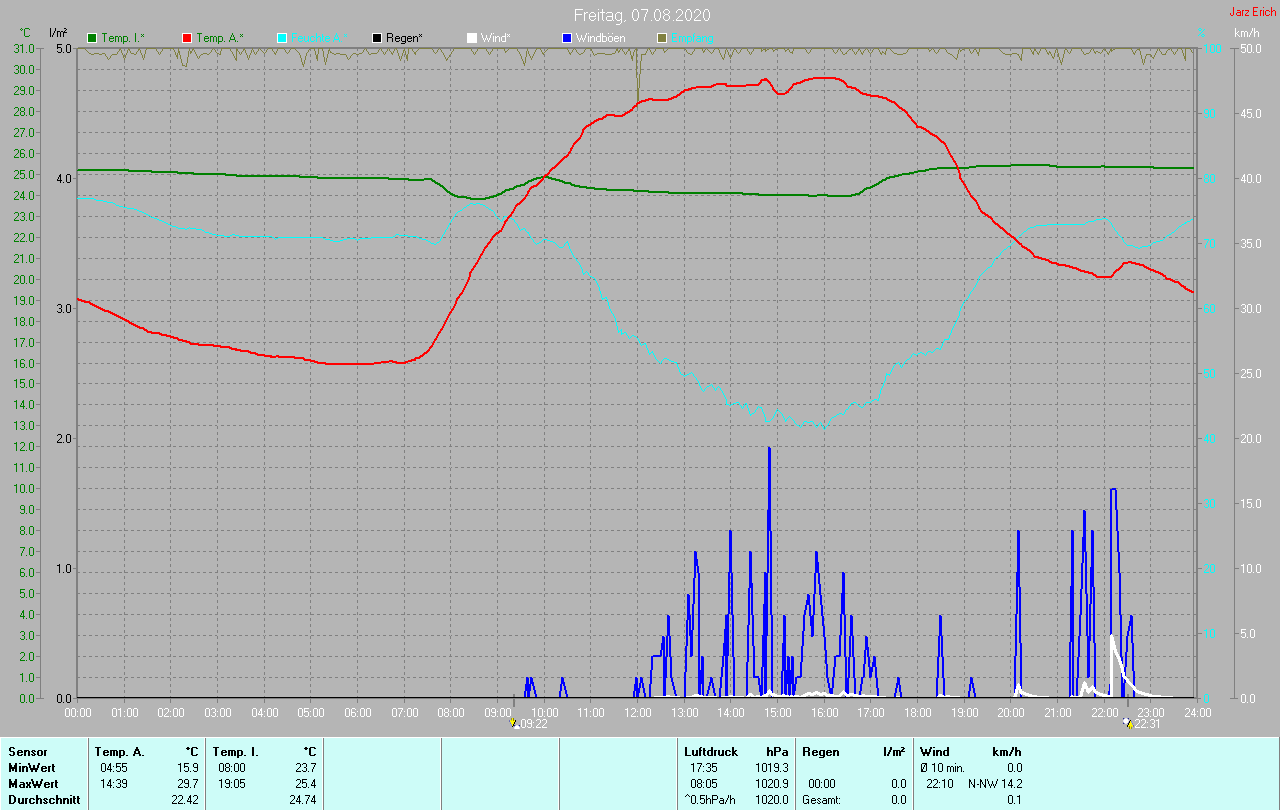The height and width of the screenshot is (810, 1280).
Task: Click the green Temp. I. legend swatch
Action: point(93,38)
